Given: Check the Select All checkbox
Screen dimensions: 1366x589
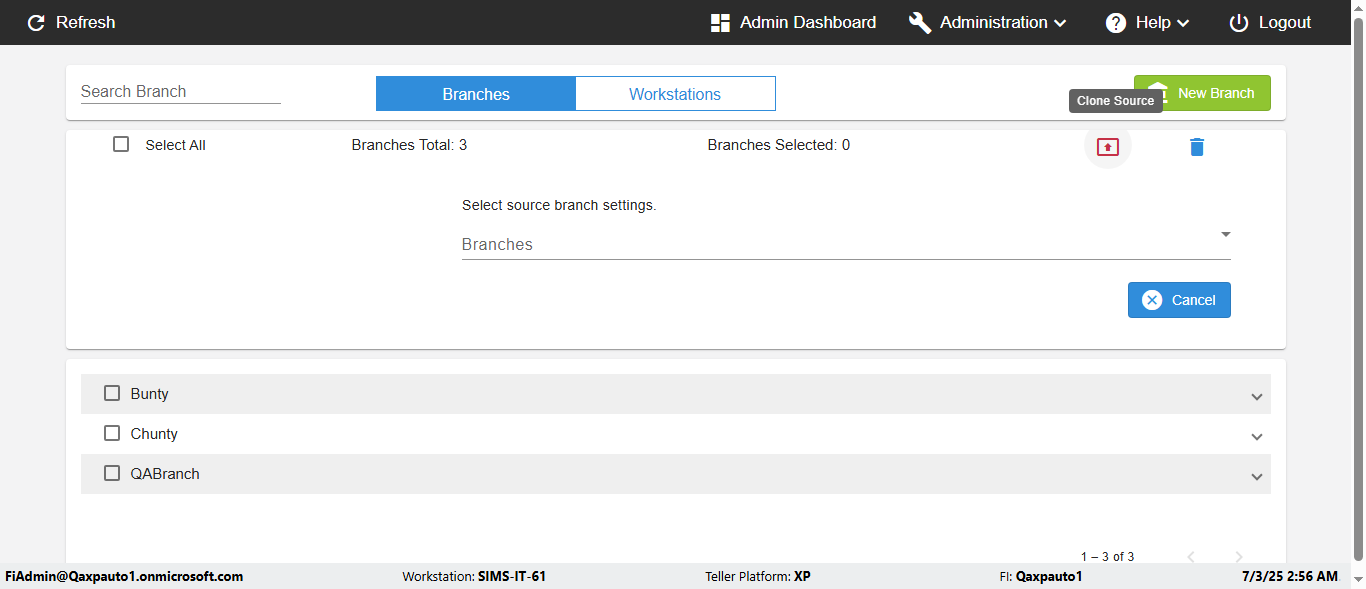Looking at the screenshot, I should (121, 144).
